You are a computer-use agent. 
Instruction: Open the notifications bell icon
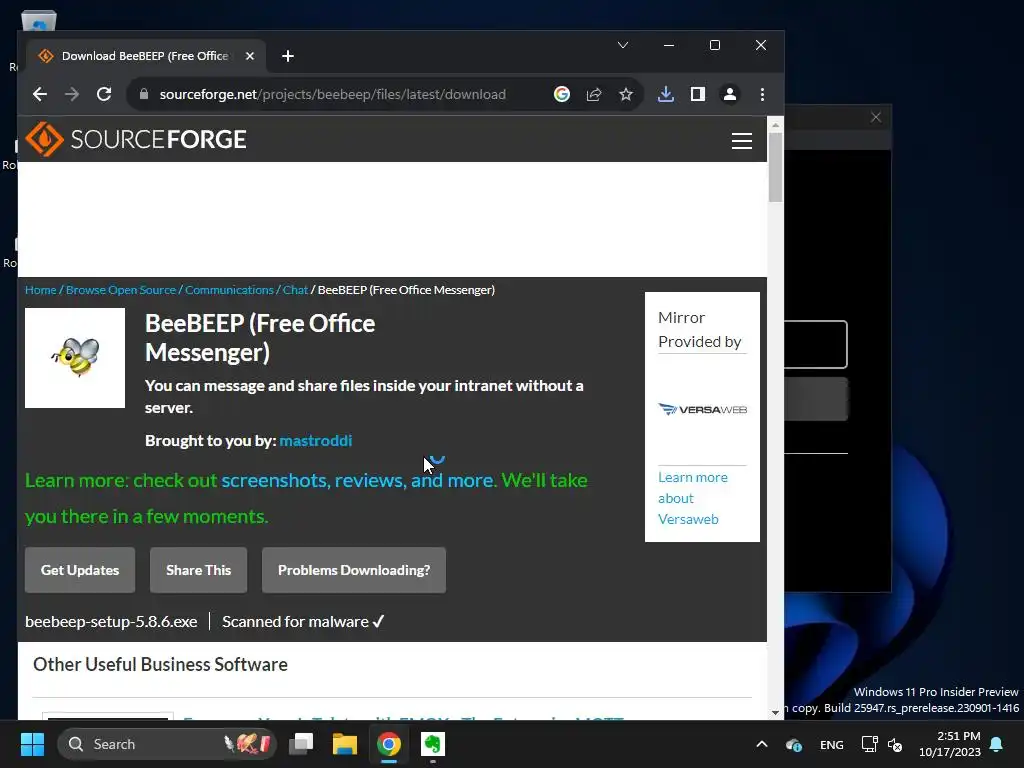pyautogui.click(x=997, y=744)
